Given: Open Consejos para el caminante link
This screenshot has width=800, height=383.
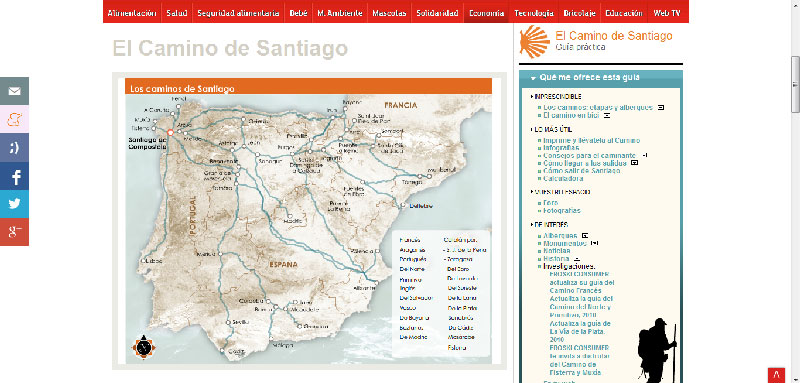Looking at the screenshot, I should pyautogui.click(x=590, y=156).
